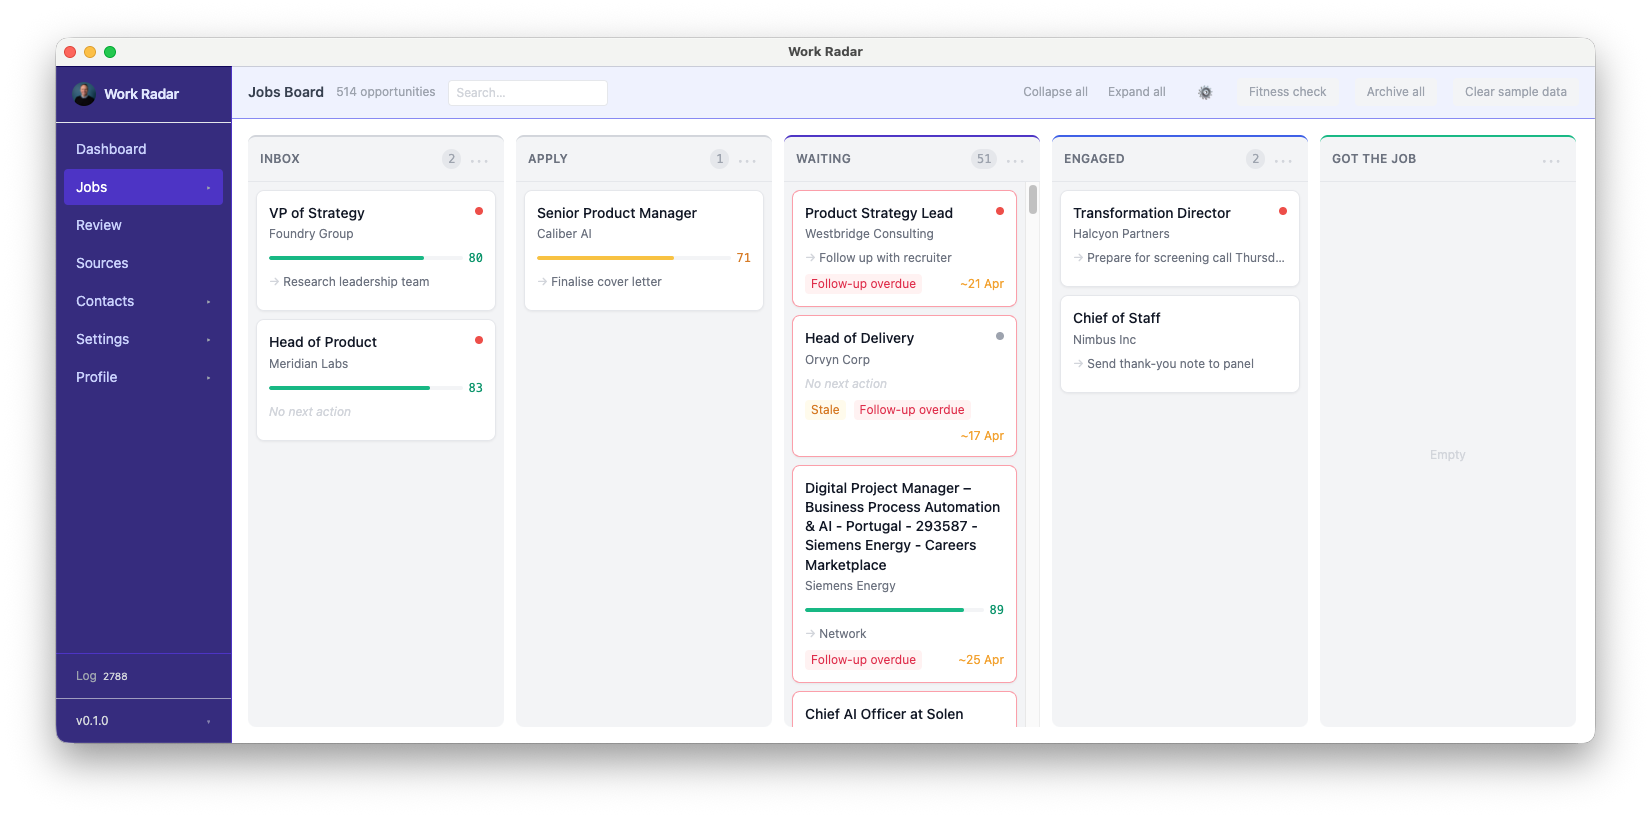Open the Digital Project Manager Siemens card

click(905, 574)
